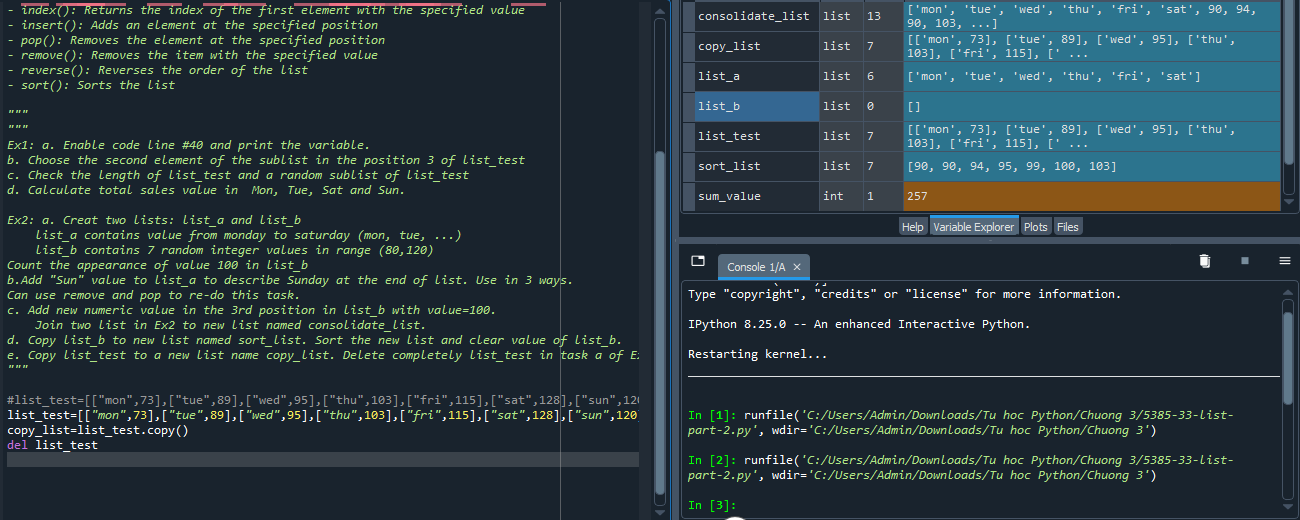Click the consolidate_list value cell

tap(1091, 16)
